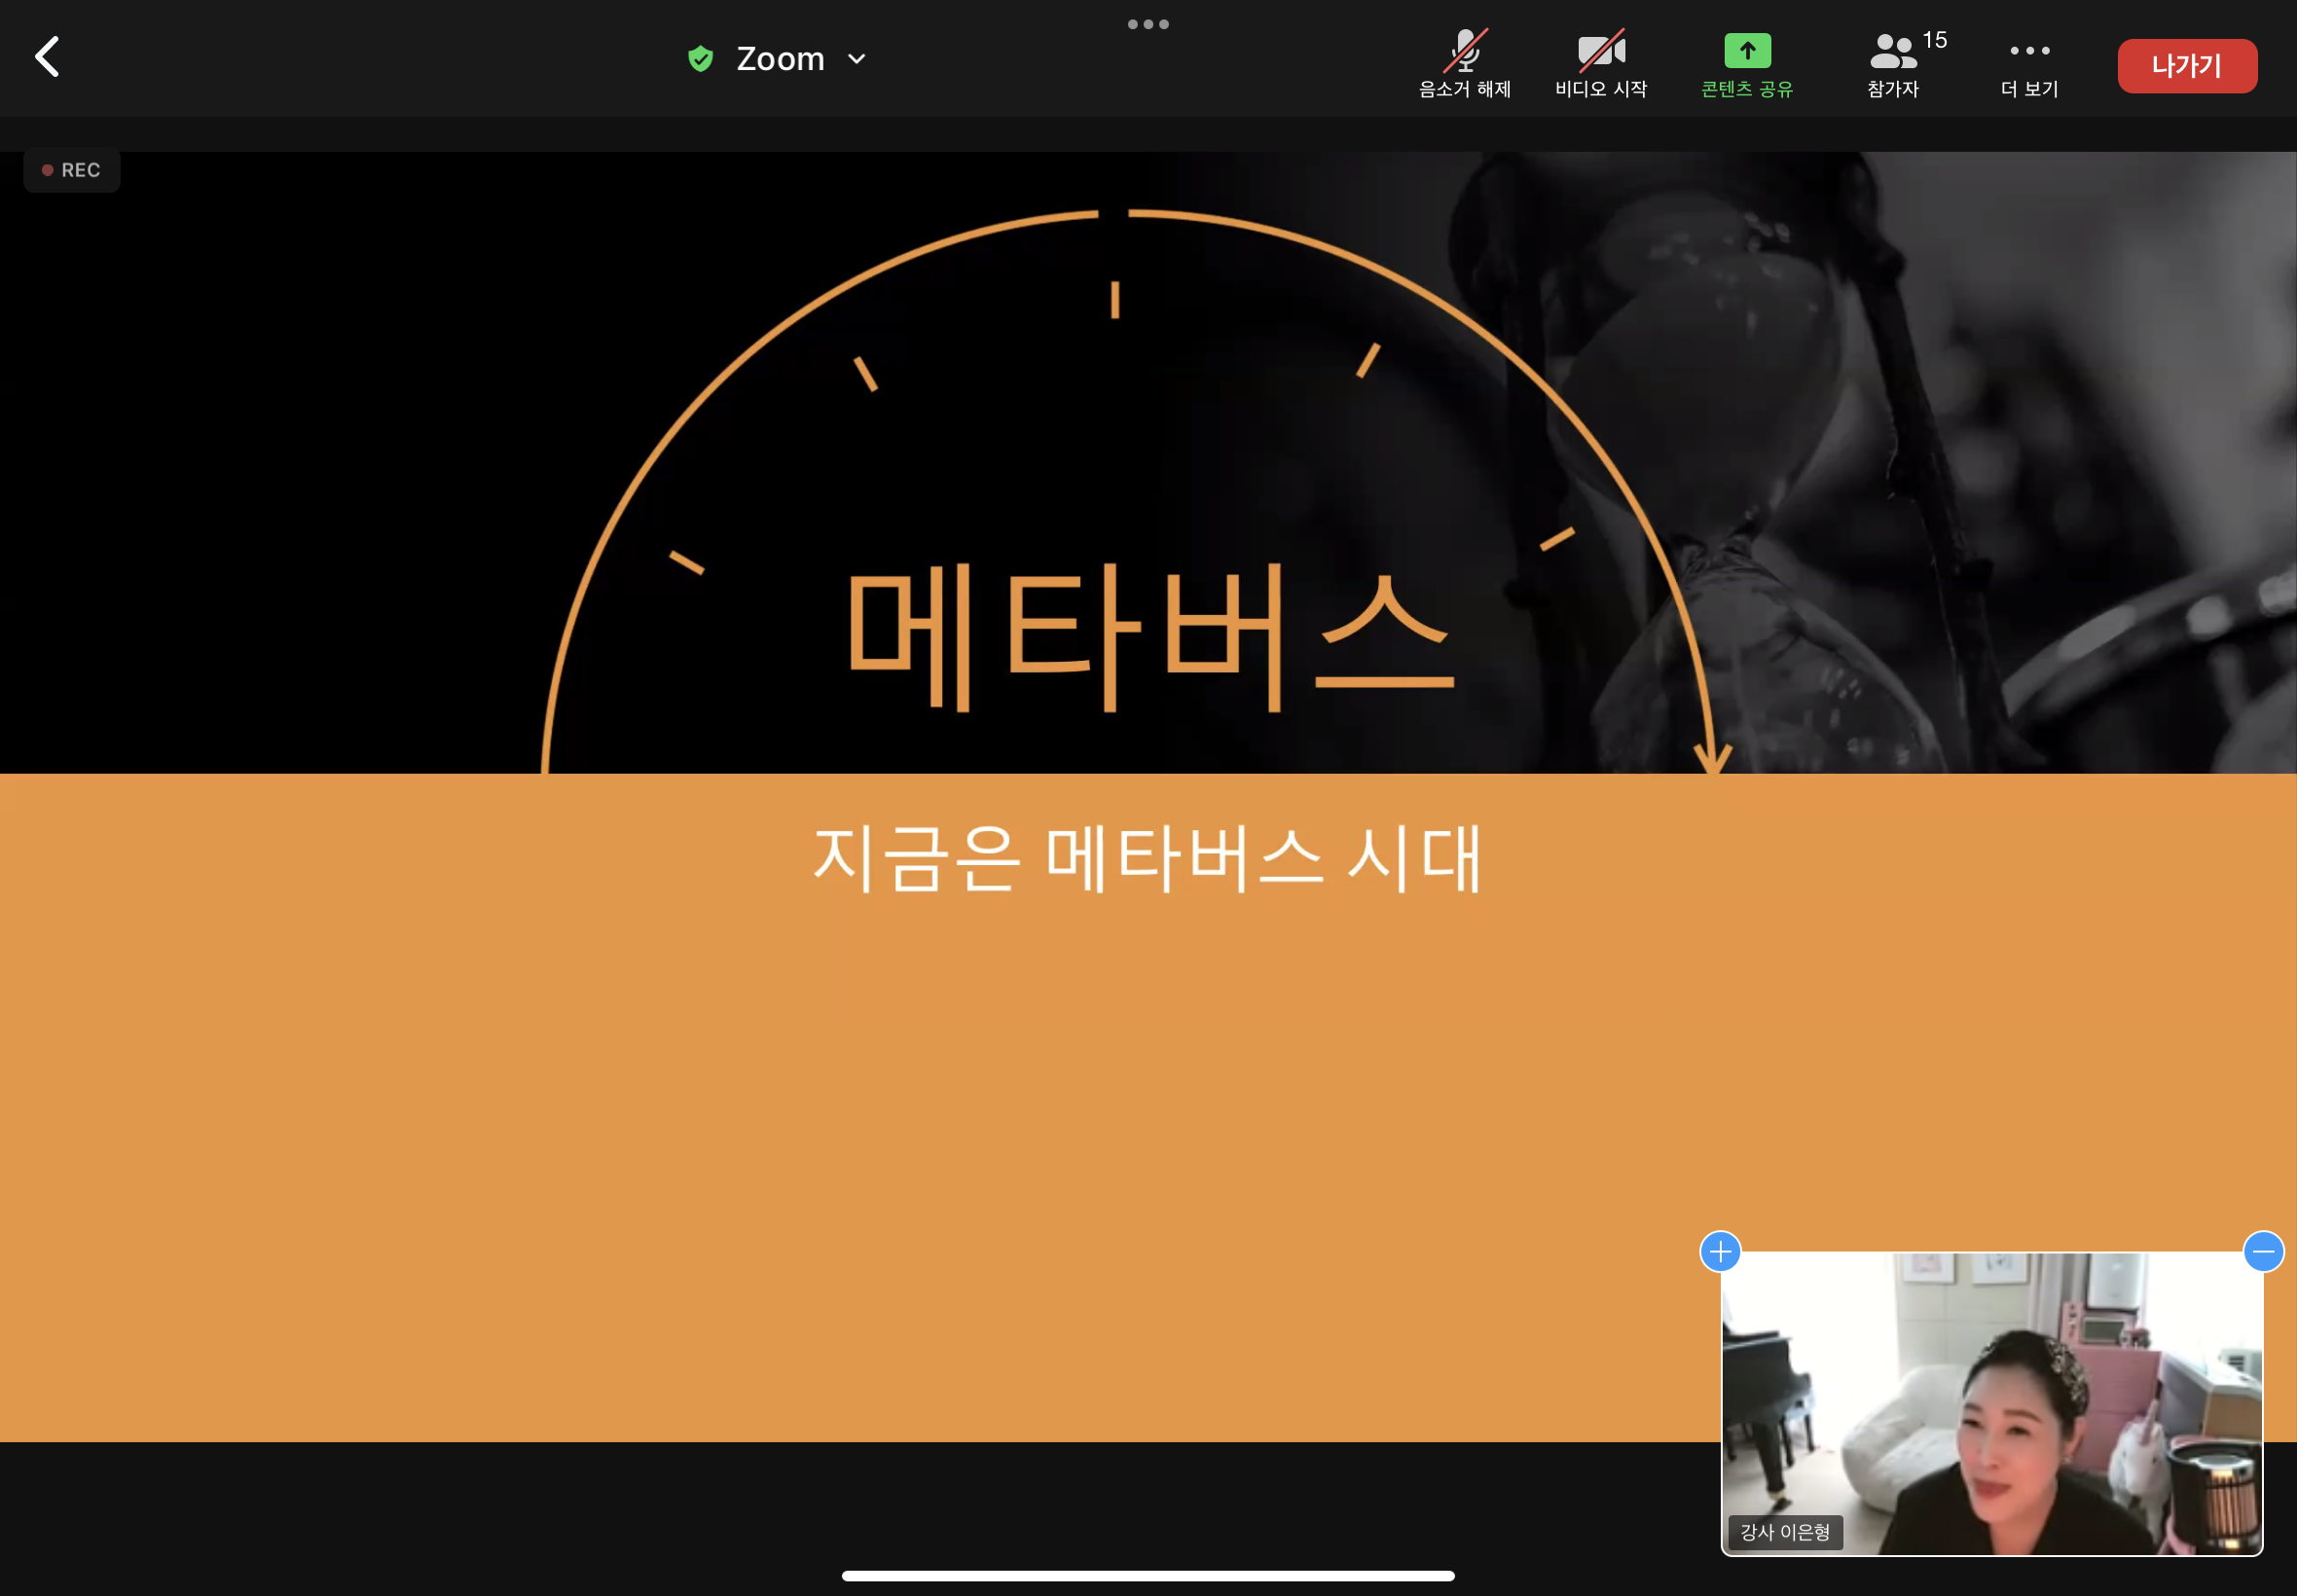Open 콘텐츠 공유 share content

[x=1747, y=65]
